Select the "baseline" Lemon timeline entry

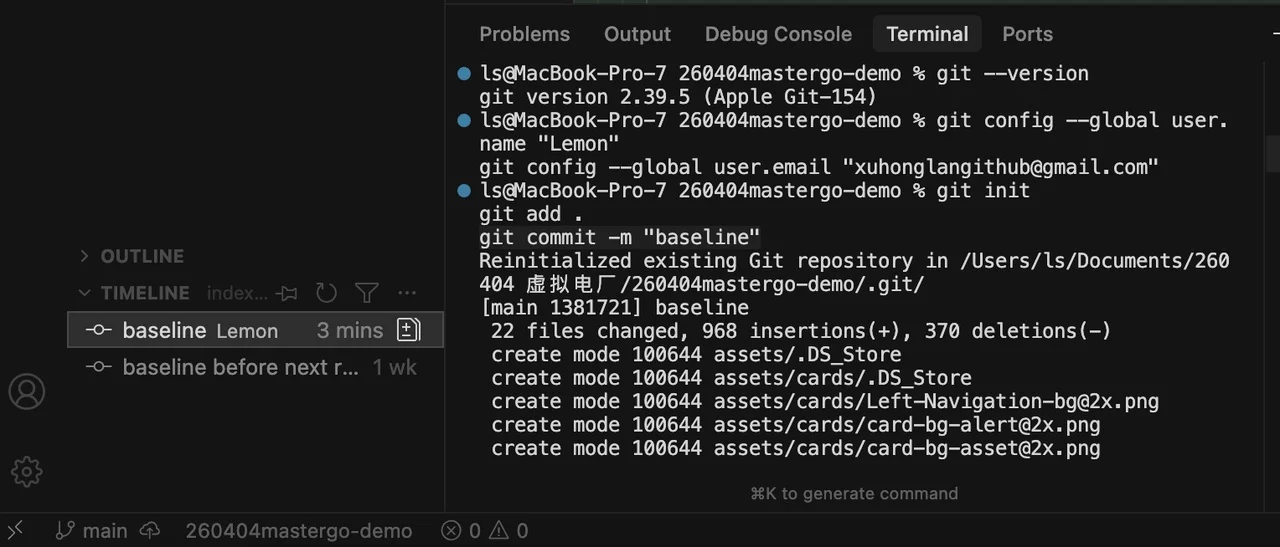[x=200, y=330]
